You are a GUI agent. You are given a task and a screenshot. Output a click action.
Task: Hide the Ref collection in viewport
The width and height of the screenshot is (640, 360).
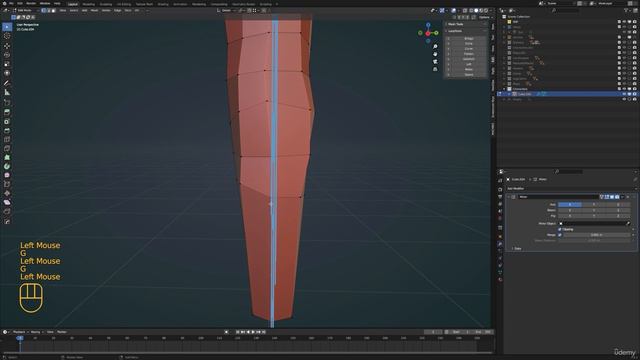[624, 22]
